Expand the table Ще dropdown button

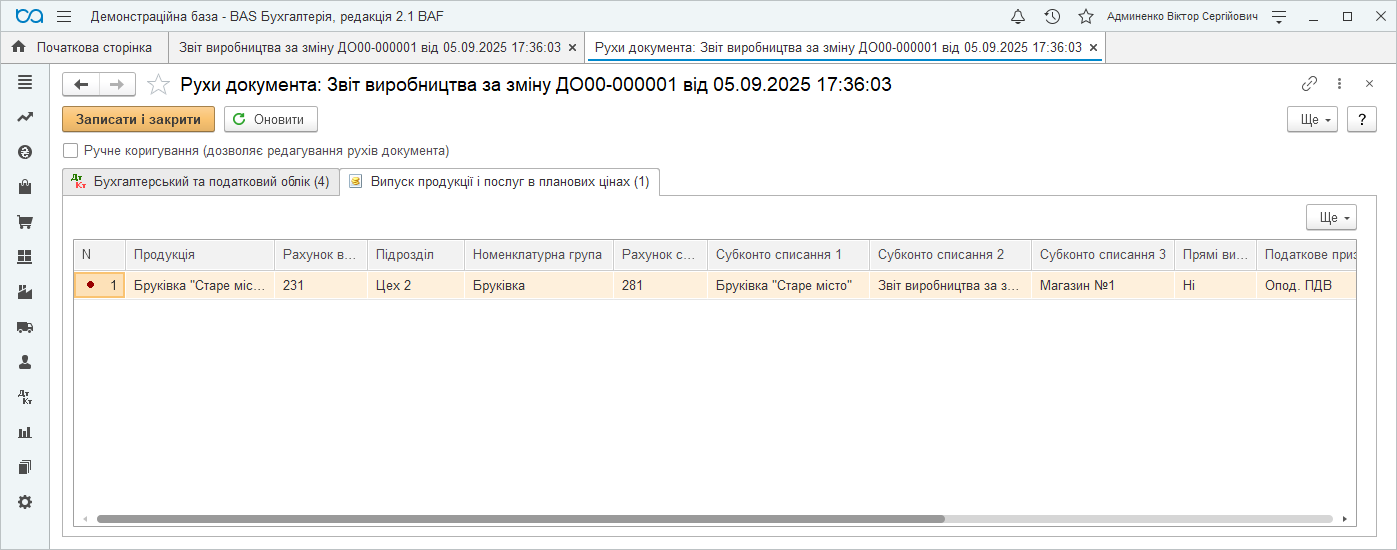pos(1331,218)
